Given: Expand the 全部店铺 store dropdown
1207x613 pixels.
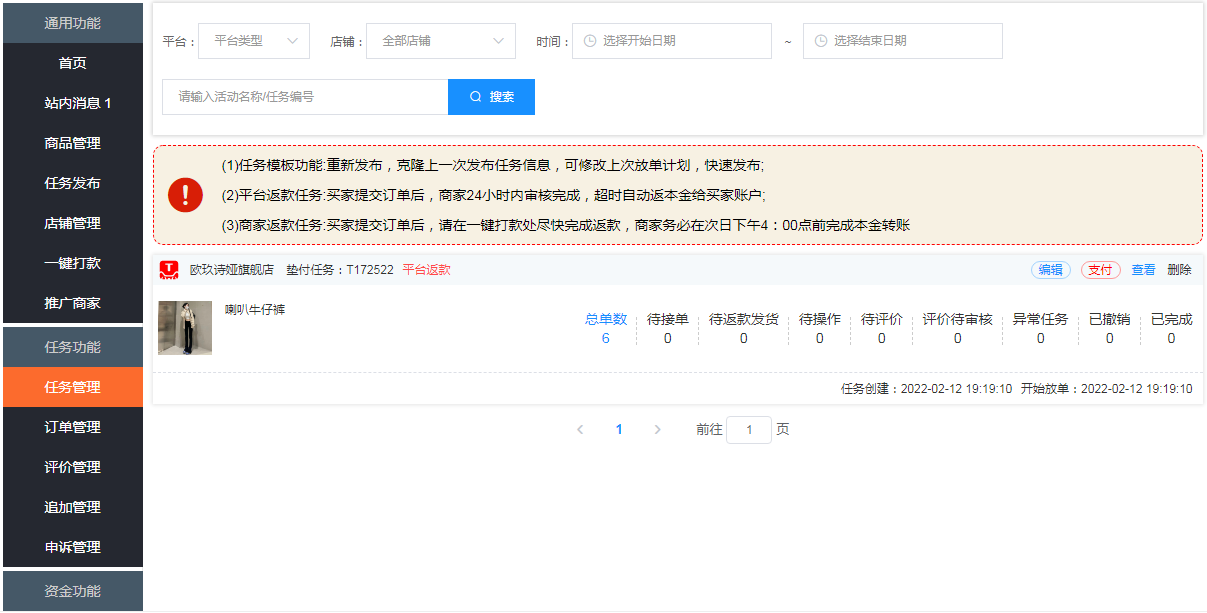Looking at the screenshot, I should pos(440,41).
